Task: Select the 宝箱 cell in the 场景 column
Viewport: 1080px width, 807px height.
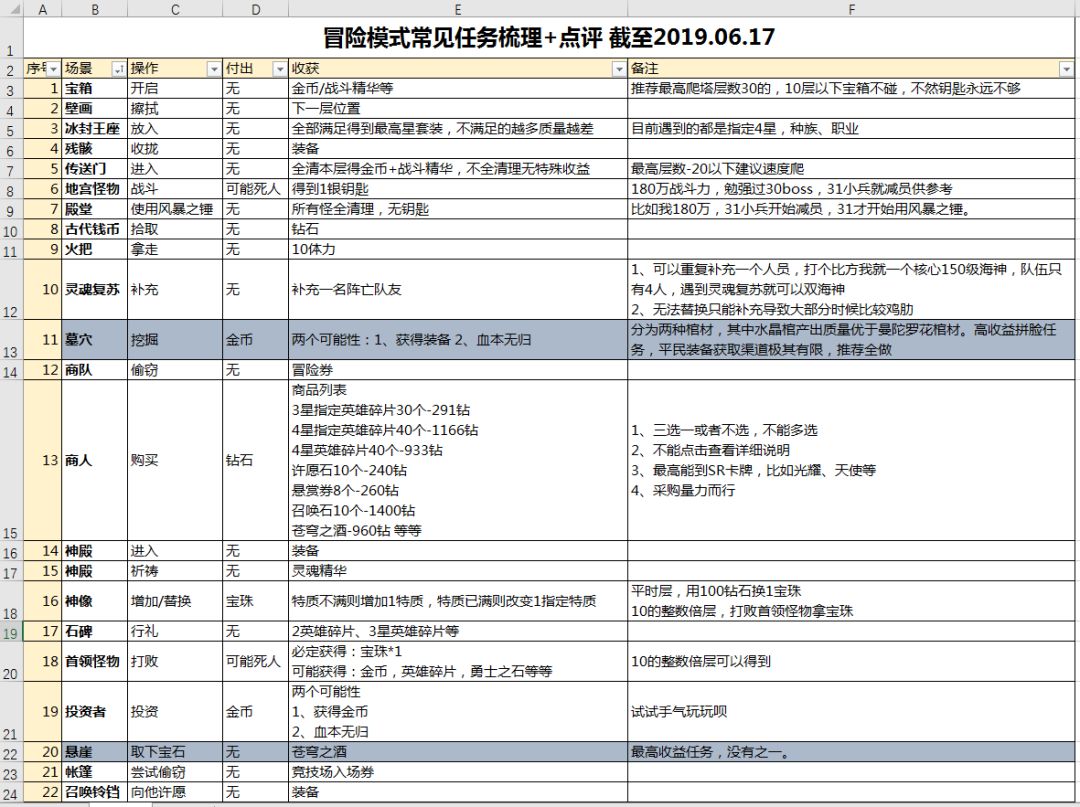Action: pyautogui.click(x=94, y=88)
